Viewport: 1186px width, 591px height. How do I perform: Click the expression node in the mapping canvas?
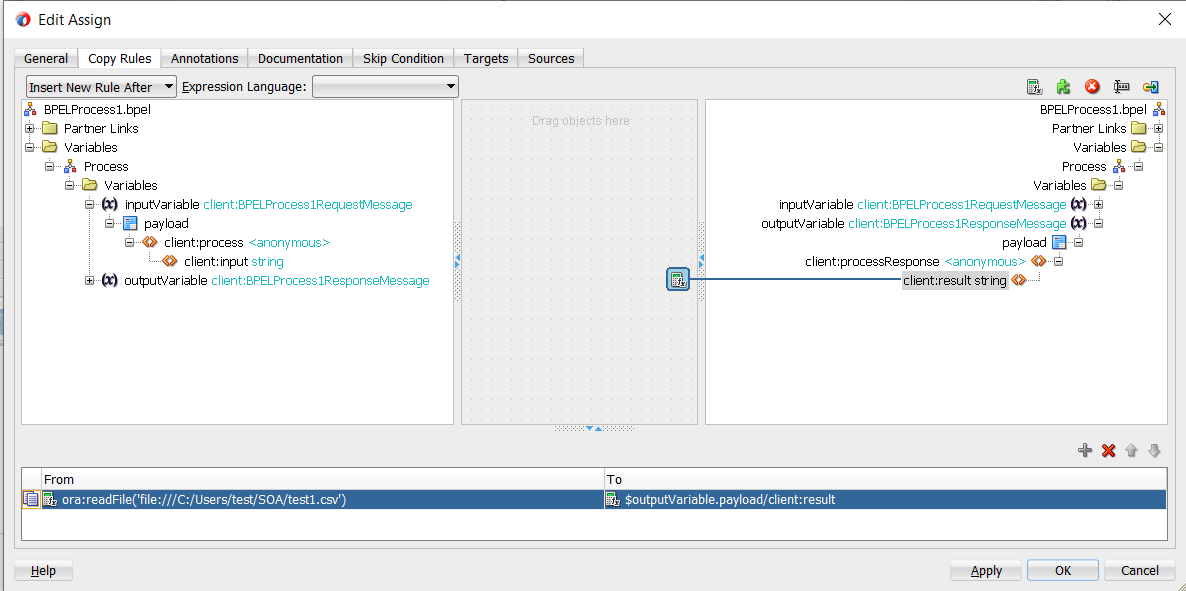point(678,280)
